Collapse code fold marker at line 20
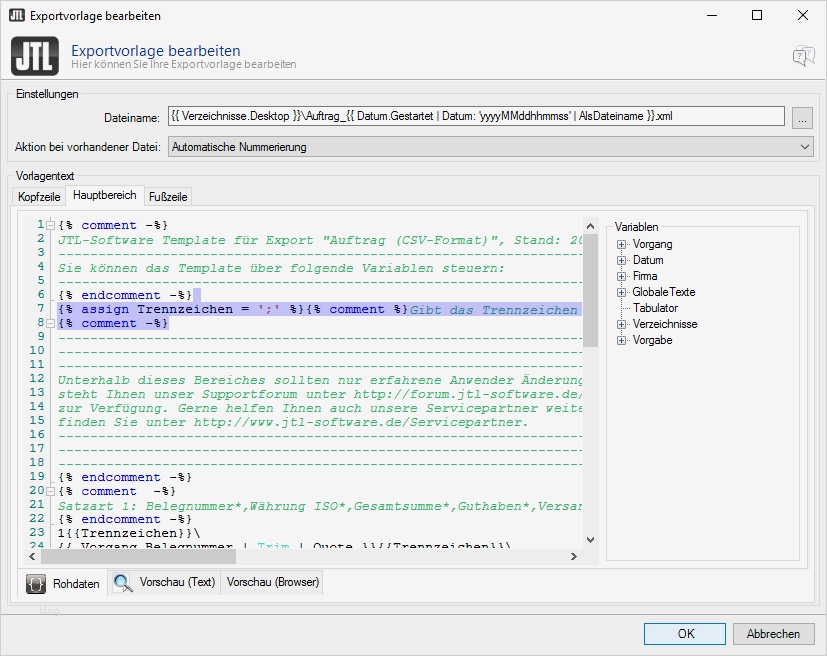Screen dimensions: 827x656 tap(50, 491)
